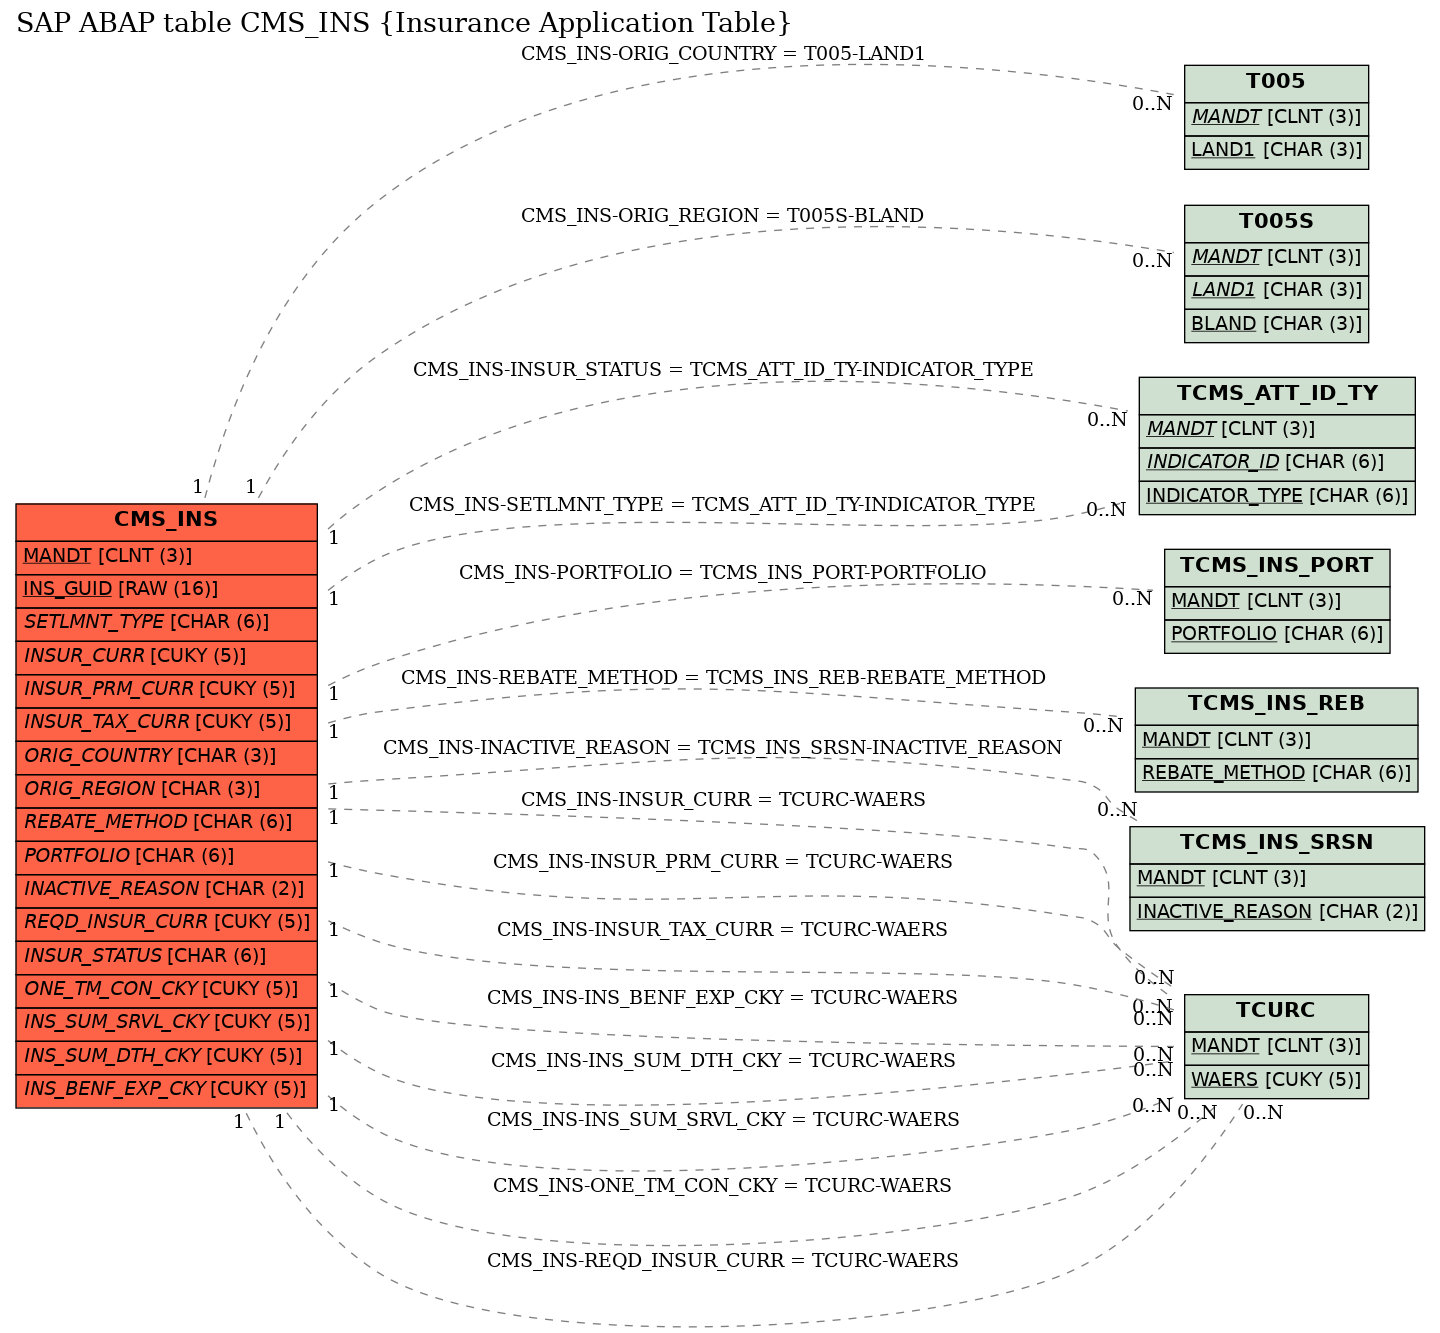
Task: Click REBATE_METHOD [CHAR (6)] field in CMS_INS
Action: [x=166, y=822]
